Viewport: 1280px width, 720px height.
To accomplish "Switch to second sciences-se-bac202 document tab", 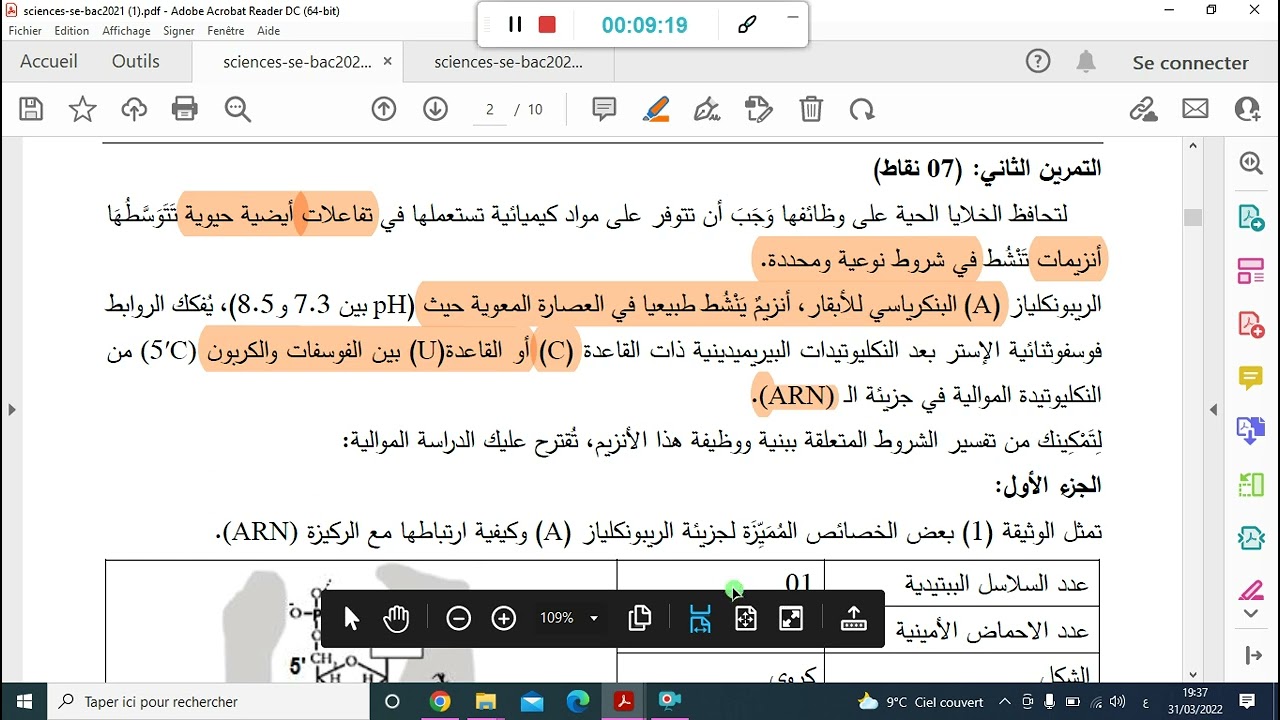I will [509, 62].
